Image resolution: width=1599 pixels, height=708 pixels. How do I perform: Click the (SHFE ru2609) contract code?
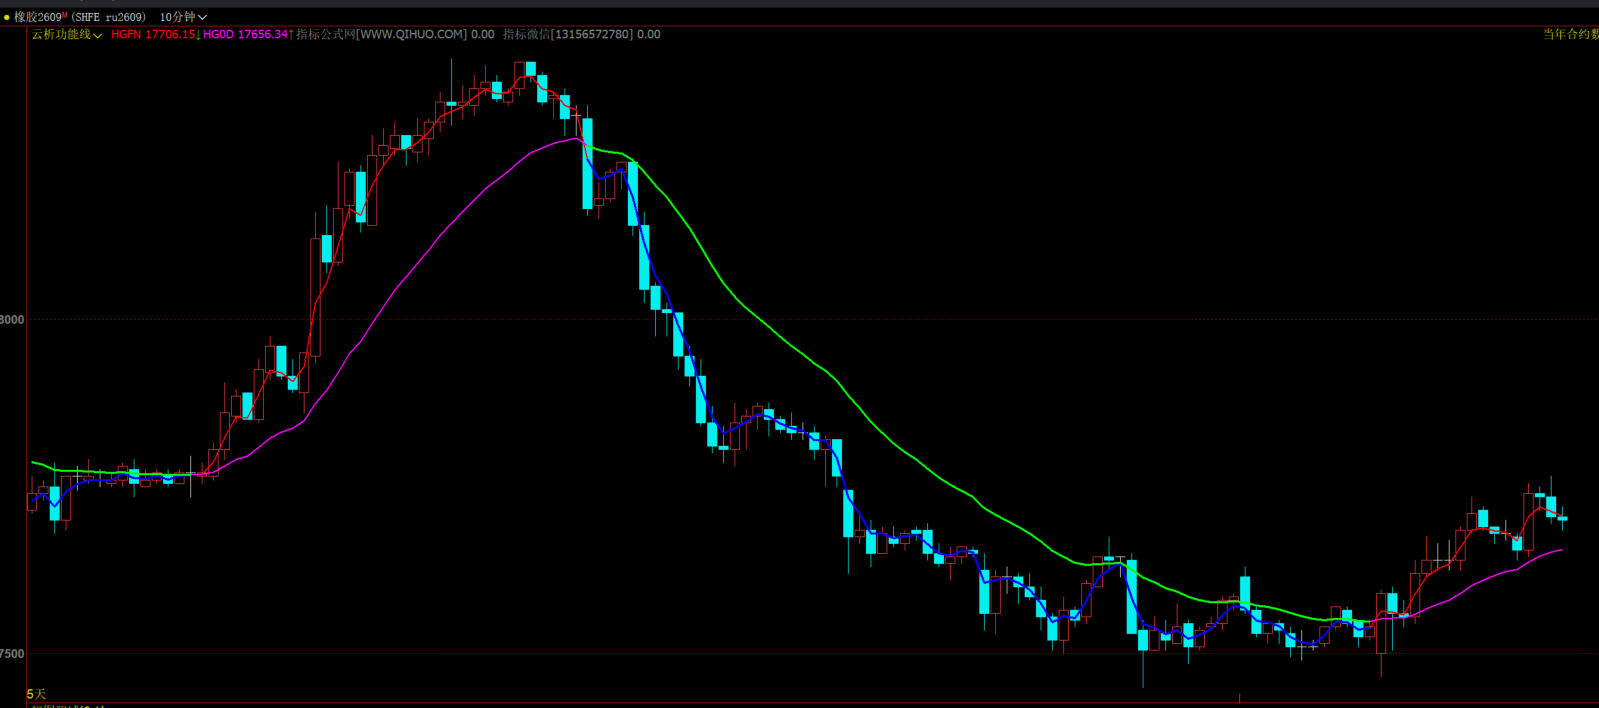pos(108,17)
